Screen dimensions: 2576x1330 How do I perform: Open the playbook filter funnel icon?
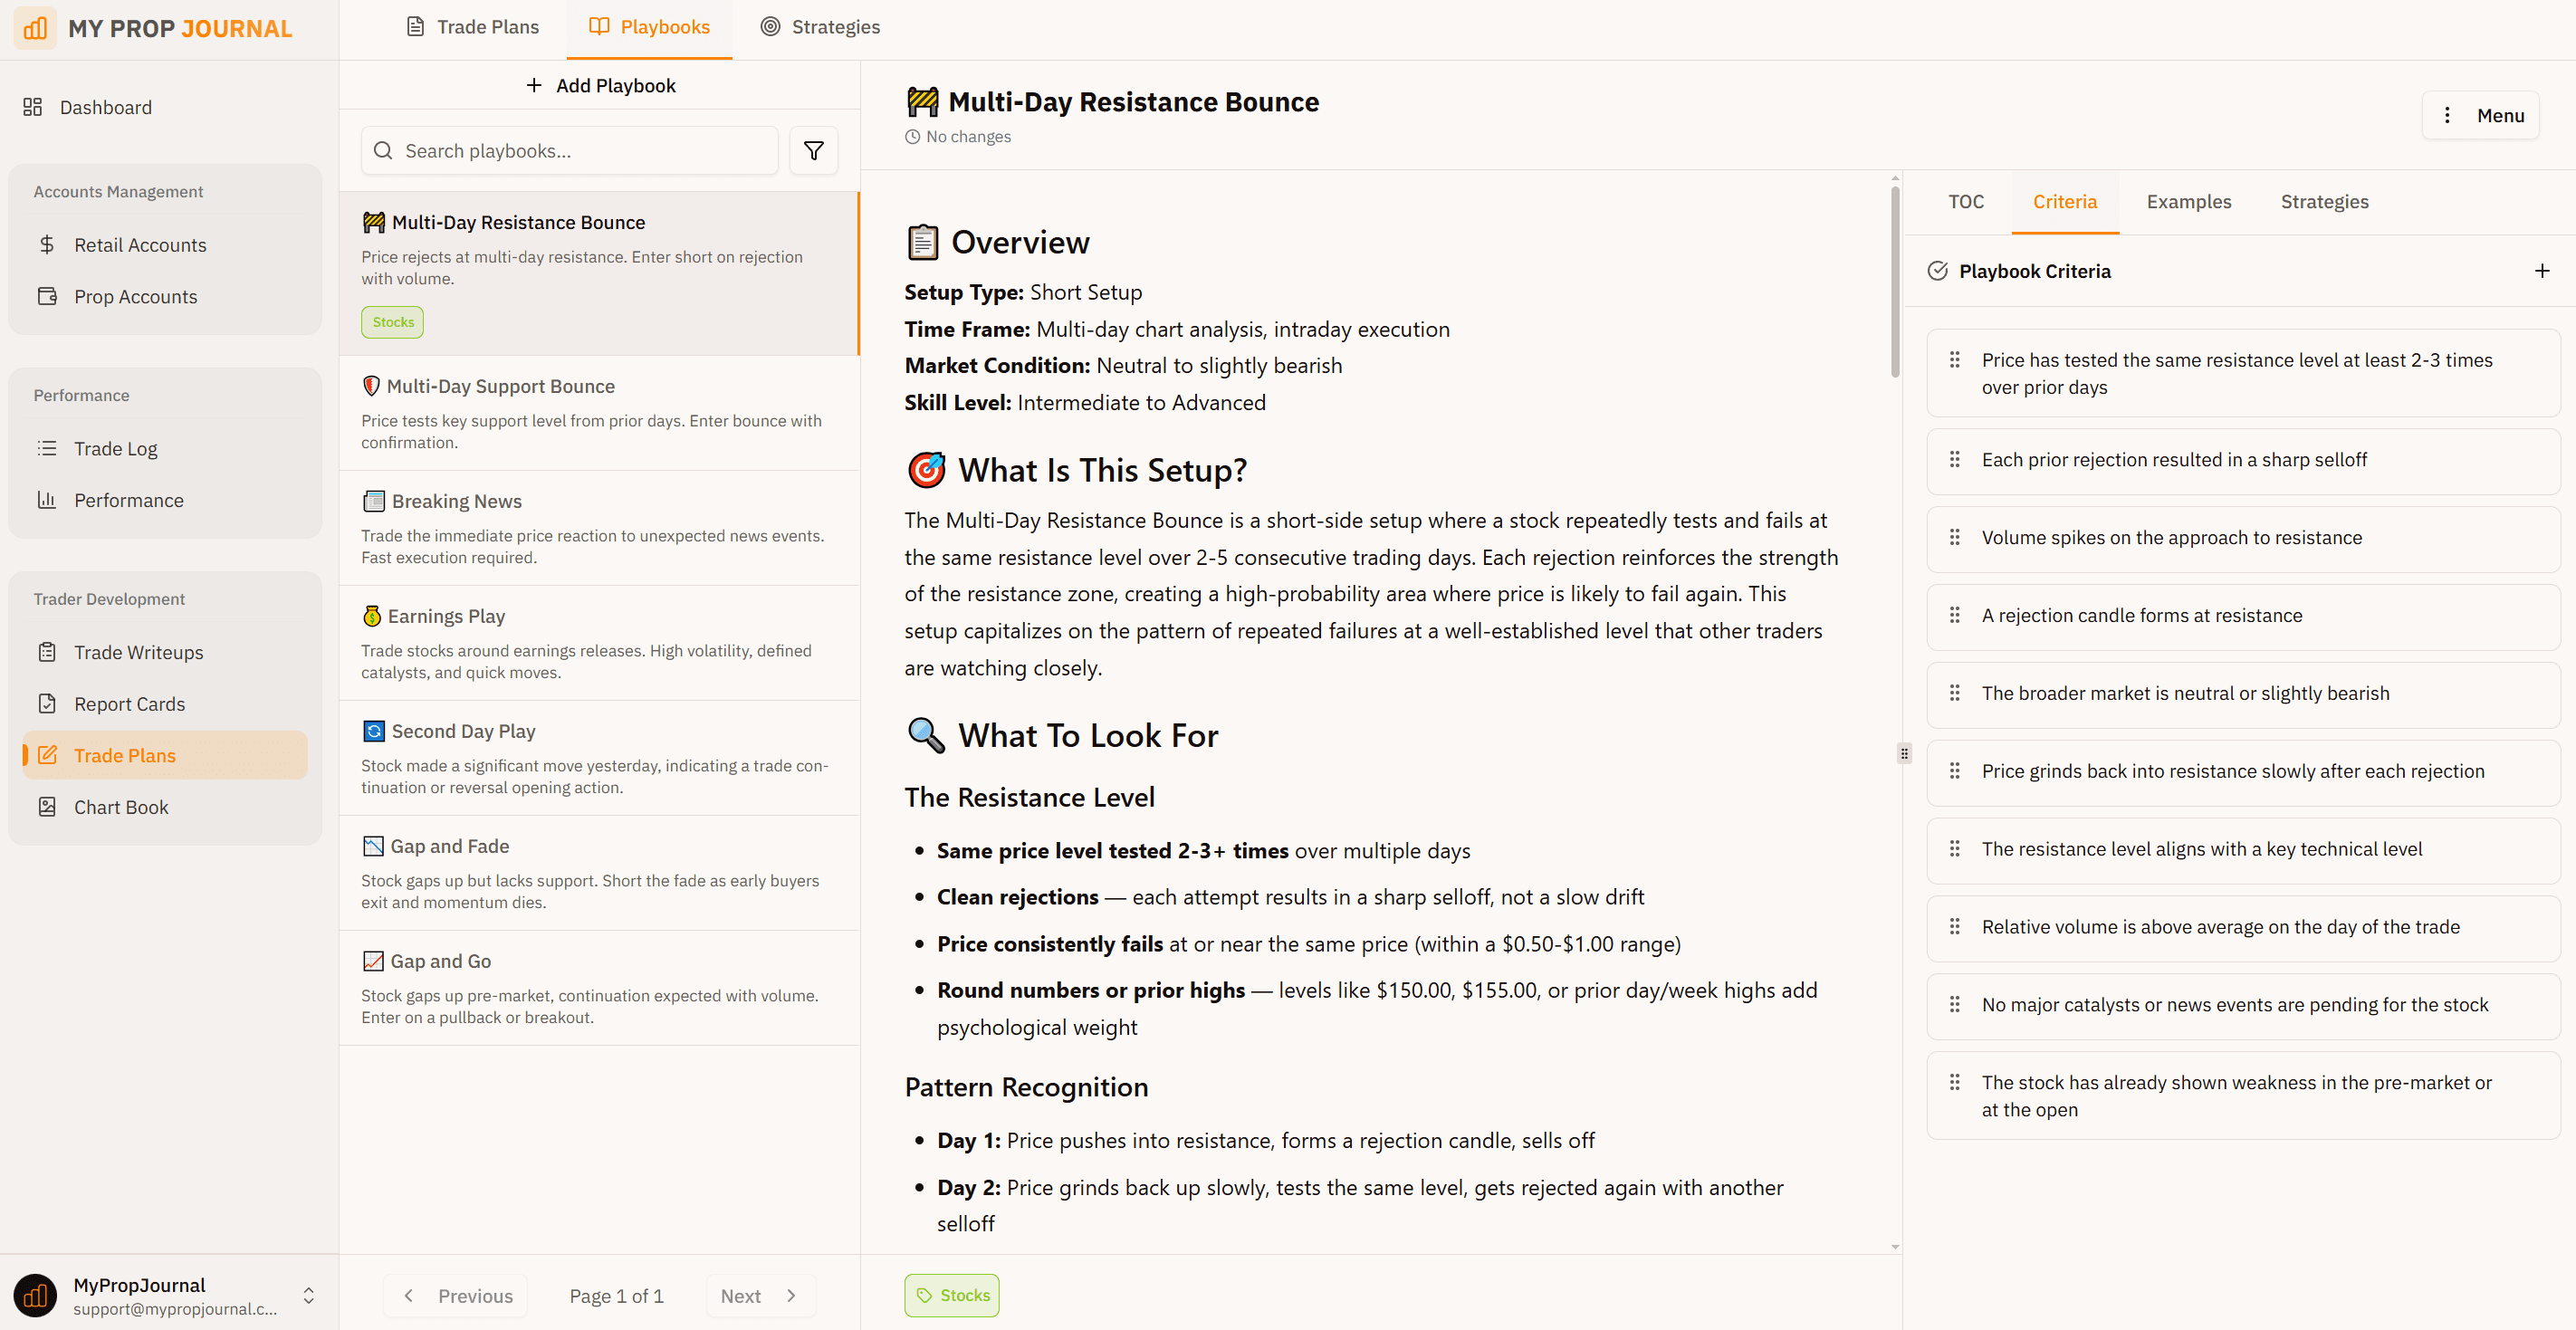coord(813,151)
